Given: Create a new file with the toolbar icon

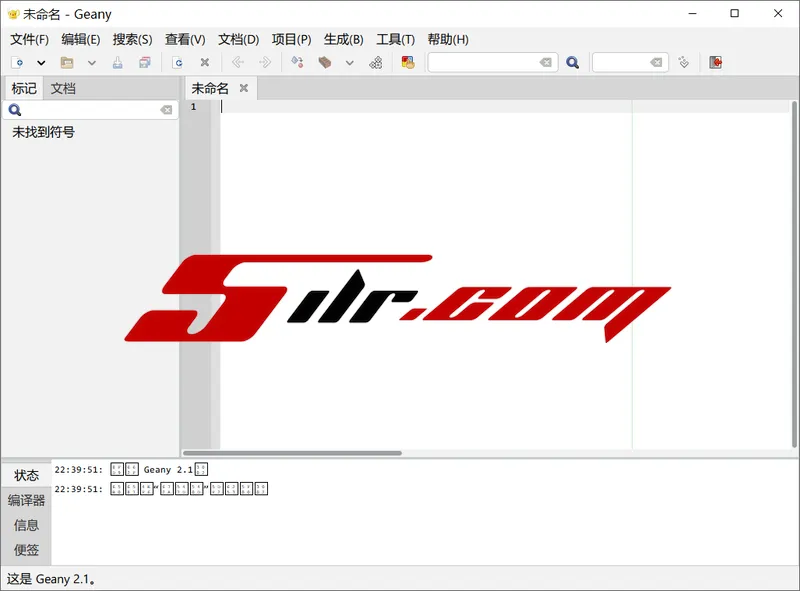Looking at the screenshot, I should 17,63.
